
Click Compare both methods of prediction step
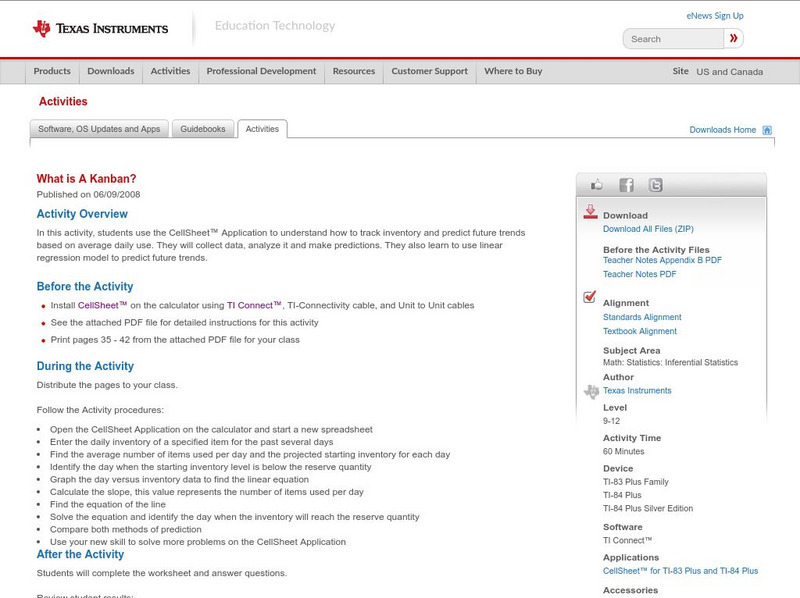(x=126, y=530)
